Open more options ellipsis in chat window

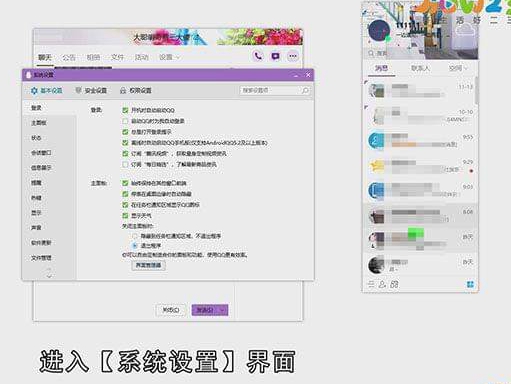pos(293,56)
